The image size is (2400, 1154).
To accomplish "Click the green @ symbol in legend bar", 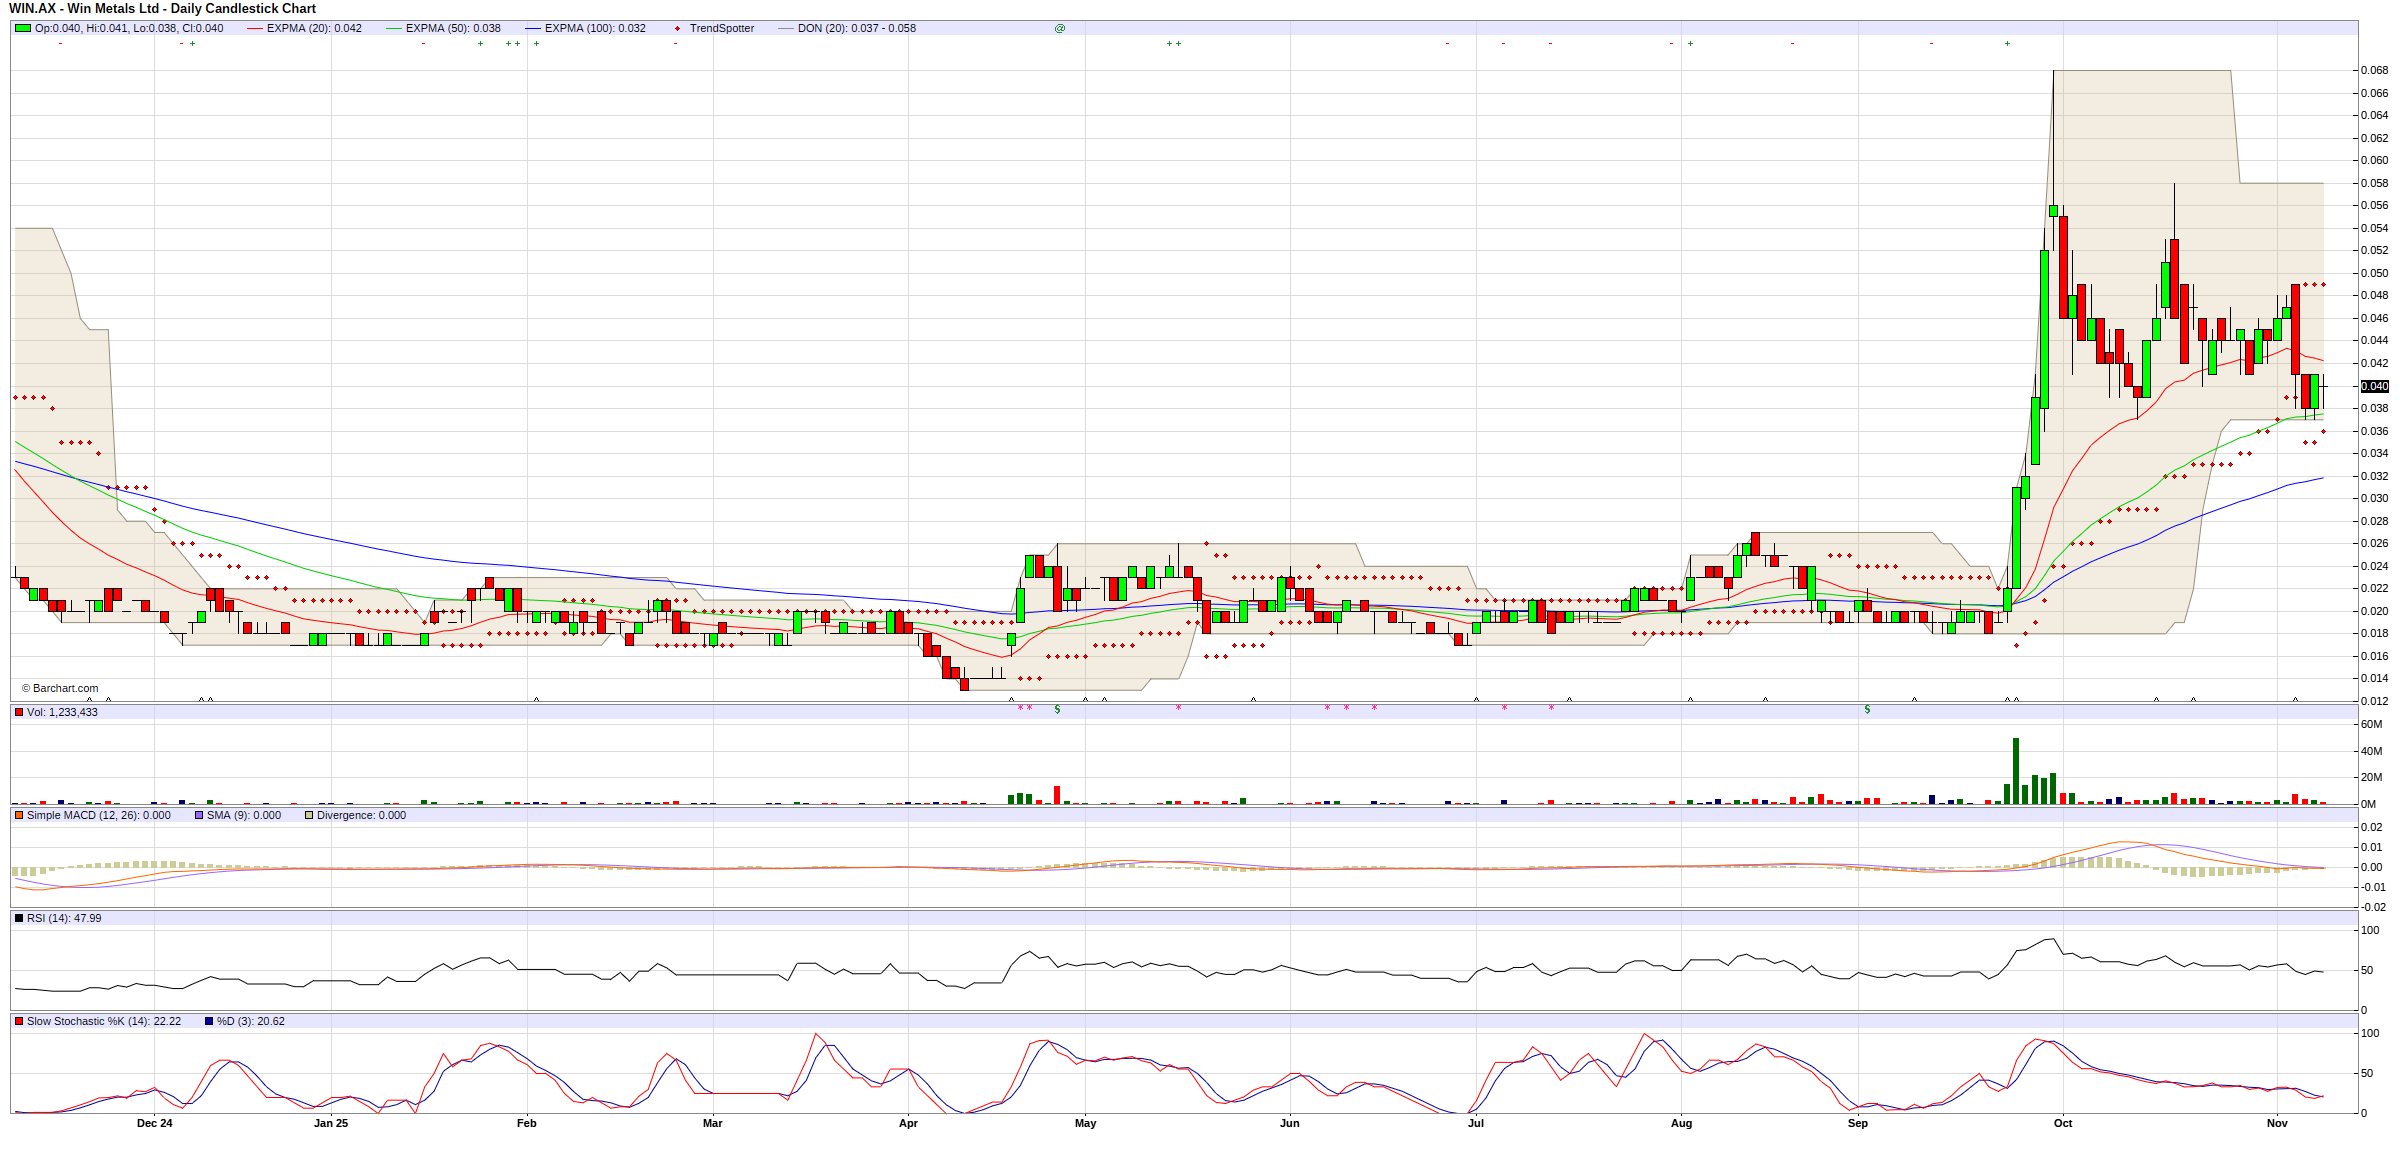I will pos(1060,28).
